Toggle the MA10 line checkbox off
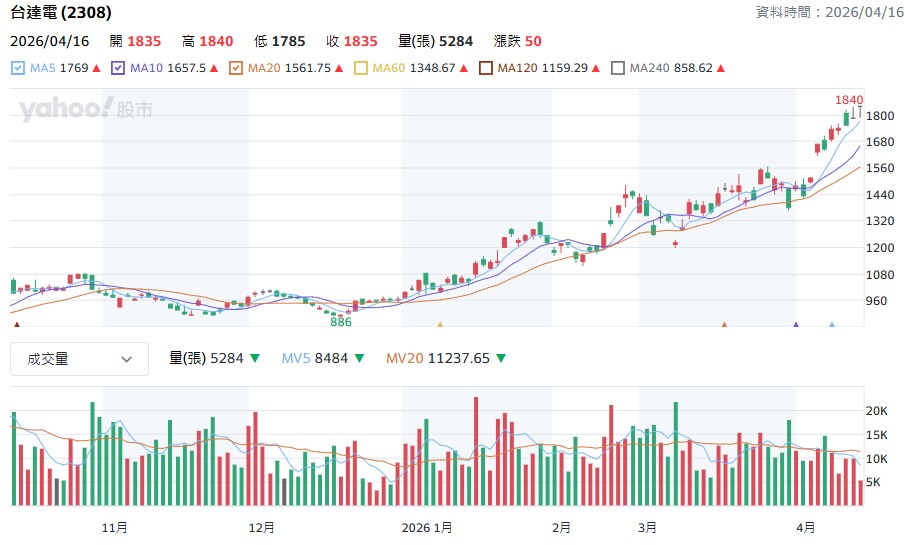 [118, 68]
